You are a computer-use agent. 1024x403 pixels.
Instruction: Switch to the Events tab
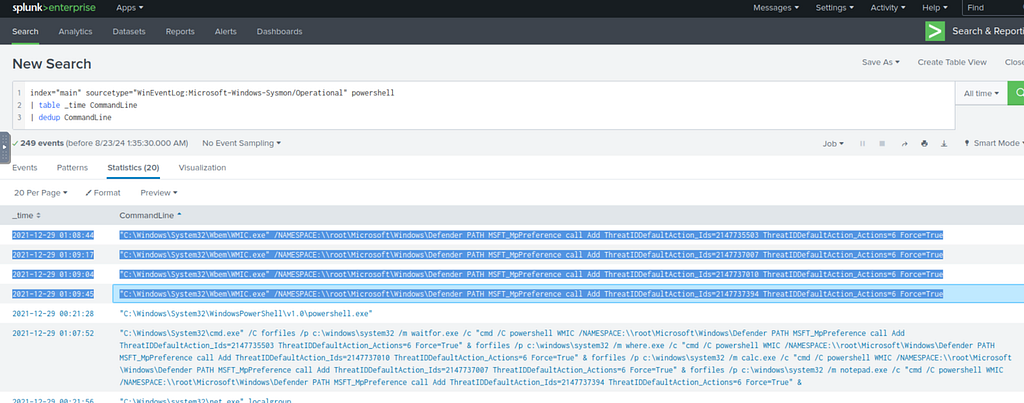pyautogui.click(x=25, y=167)
